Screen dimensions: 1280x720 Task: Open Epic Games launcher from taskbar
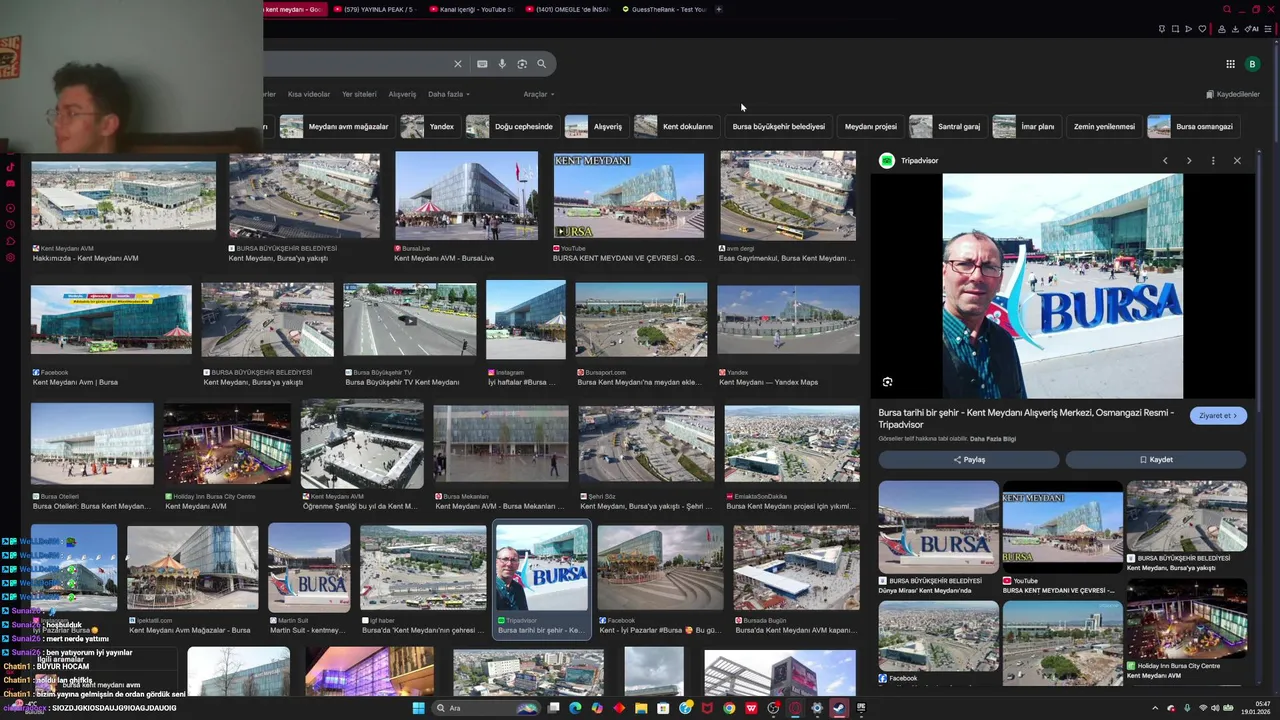(861, 708)
